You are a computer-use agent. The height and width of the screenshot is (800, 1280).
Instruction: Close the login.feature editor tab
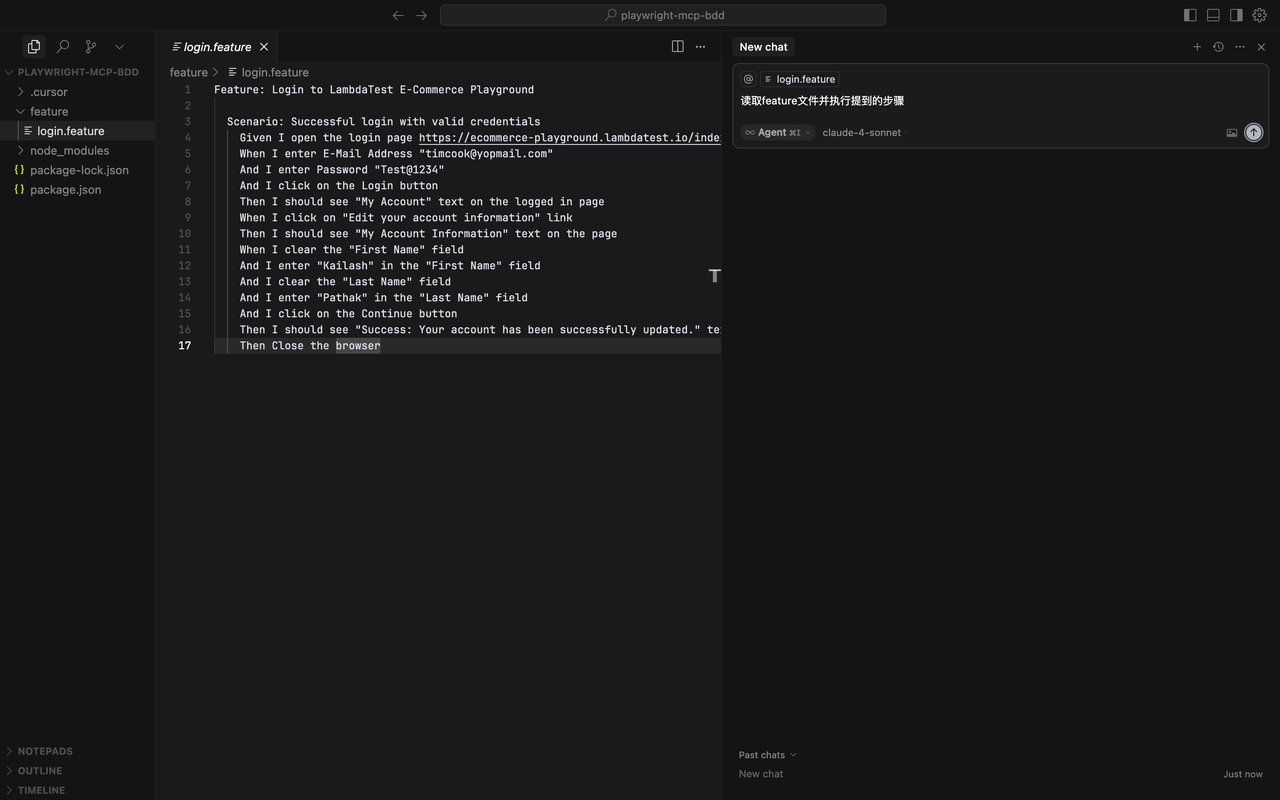264,47
